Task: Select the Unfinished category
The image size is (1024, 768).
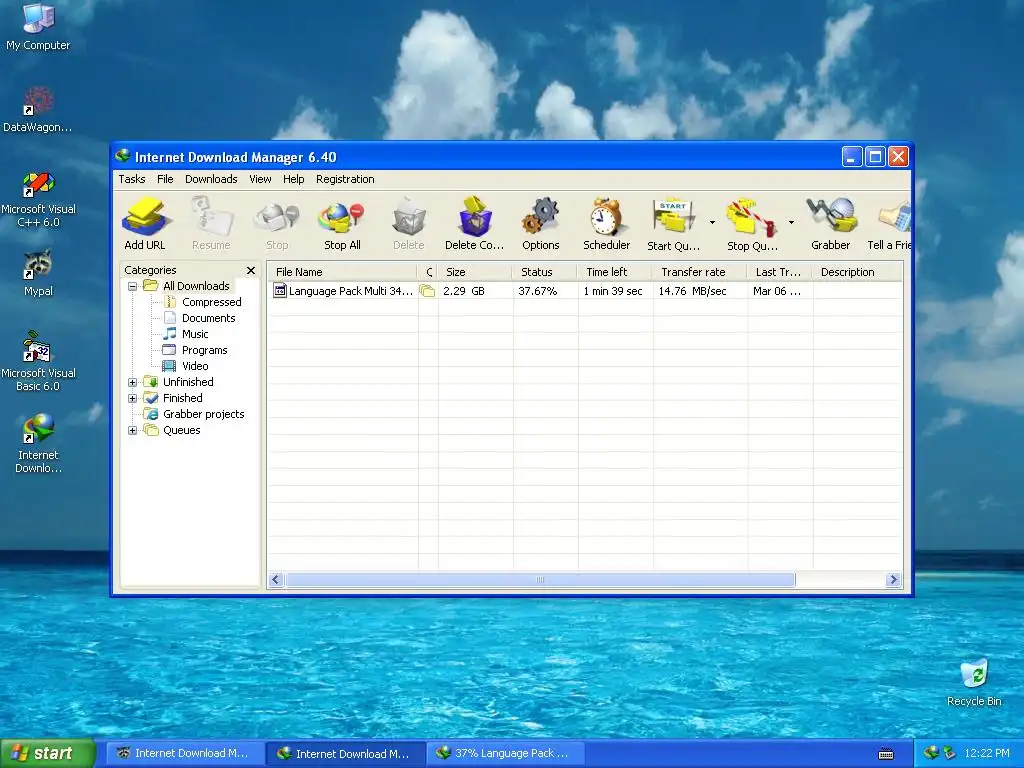Action: coord(188,382)
